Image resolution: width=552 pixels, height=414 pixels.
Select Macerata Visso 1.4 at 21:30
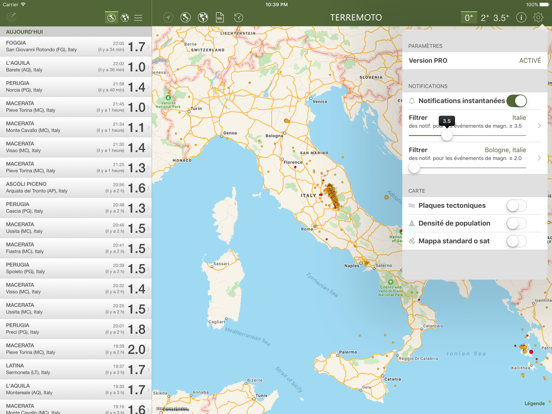(76, 147)
